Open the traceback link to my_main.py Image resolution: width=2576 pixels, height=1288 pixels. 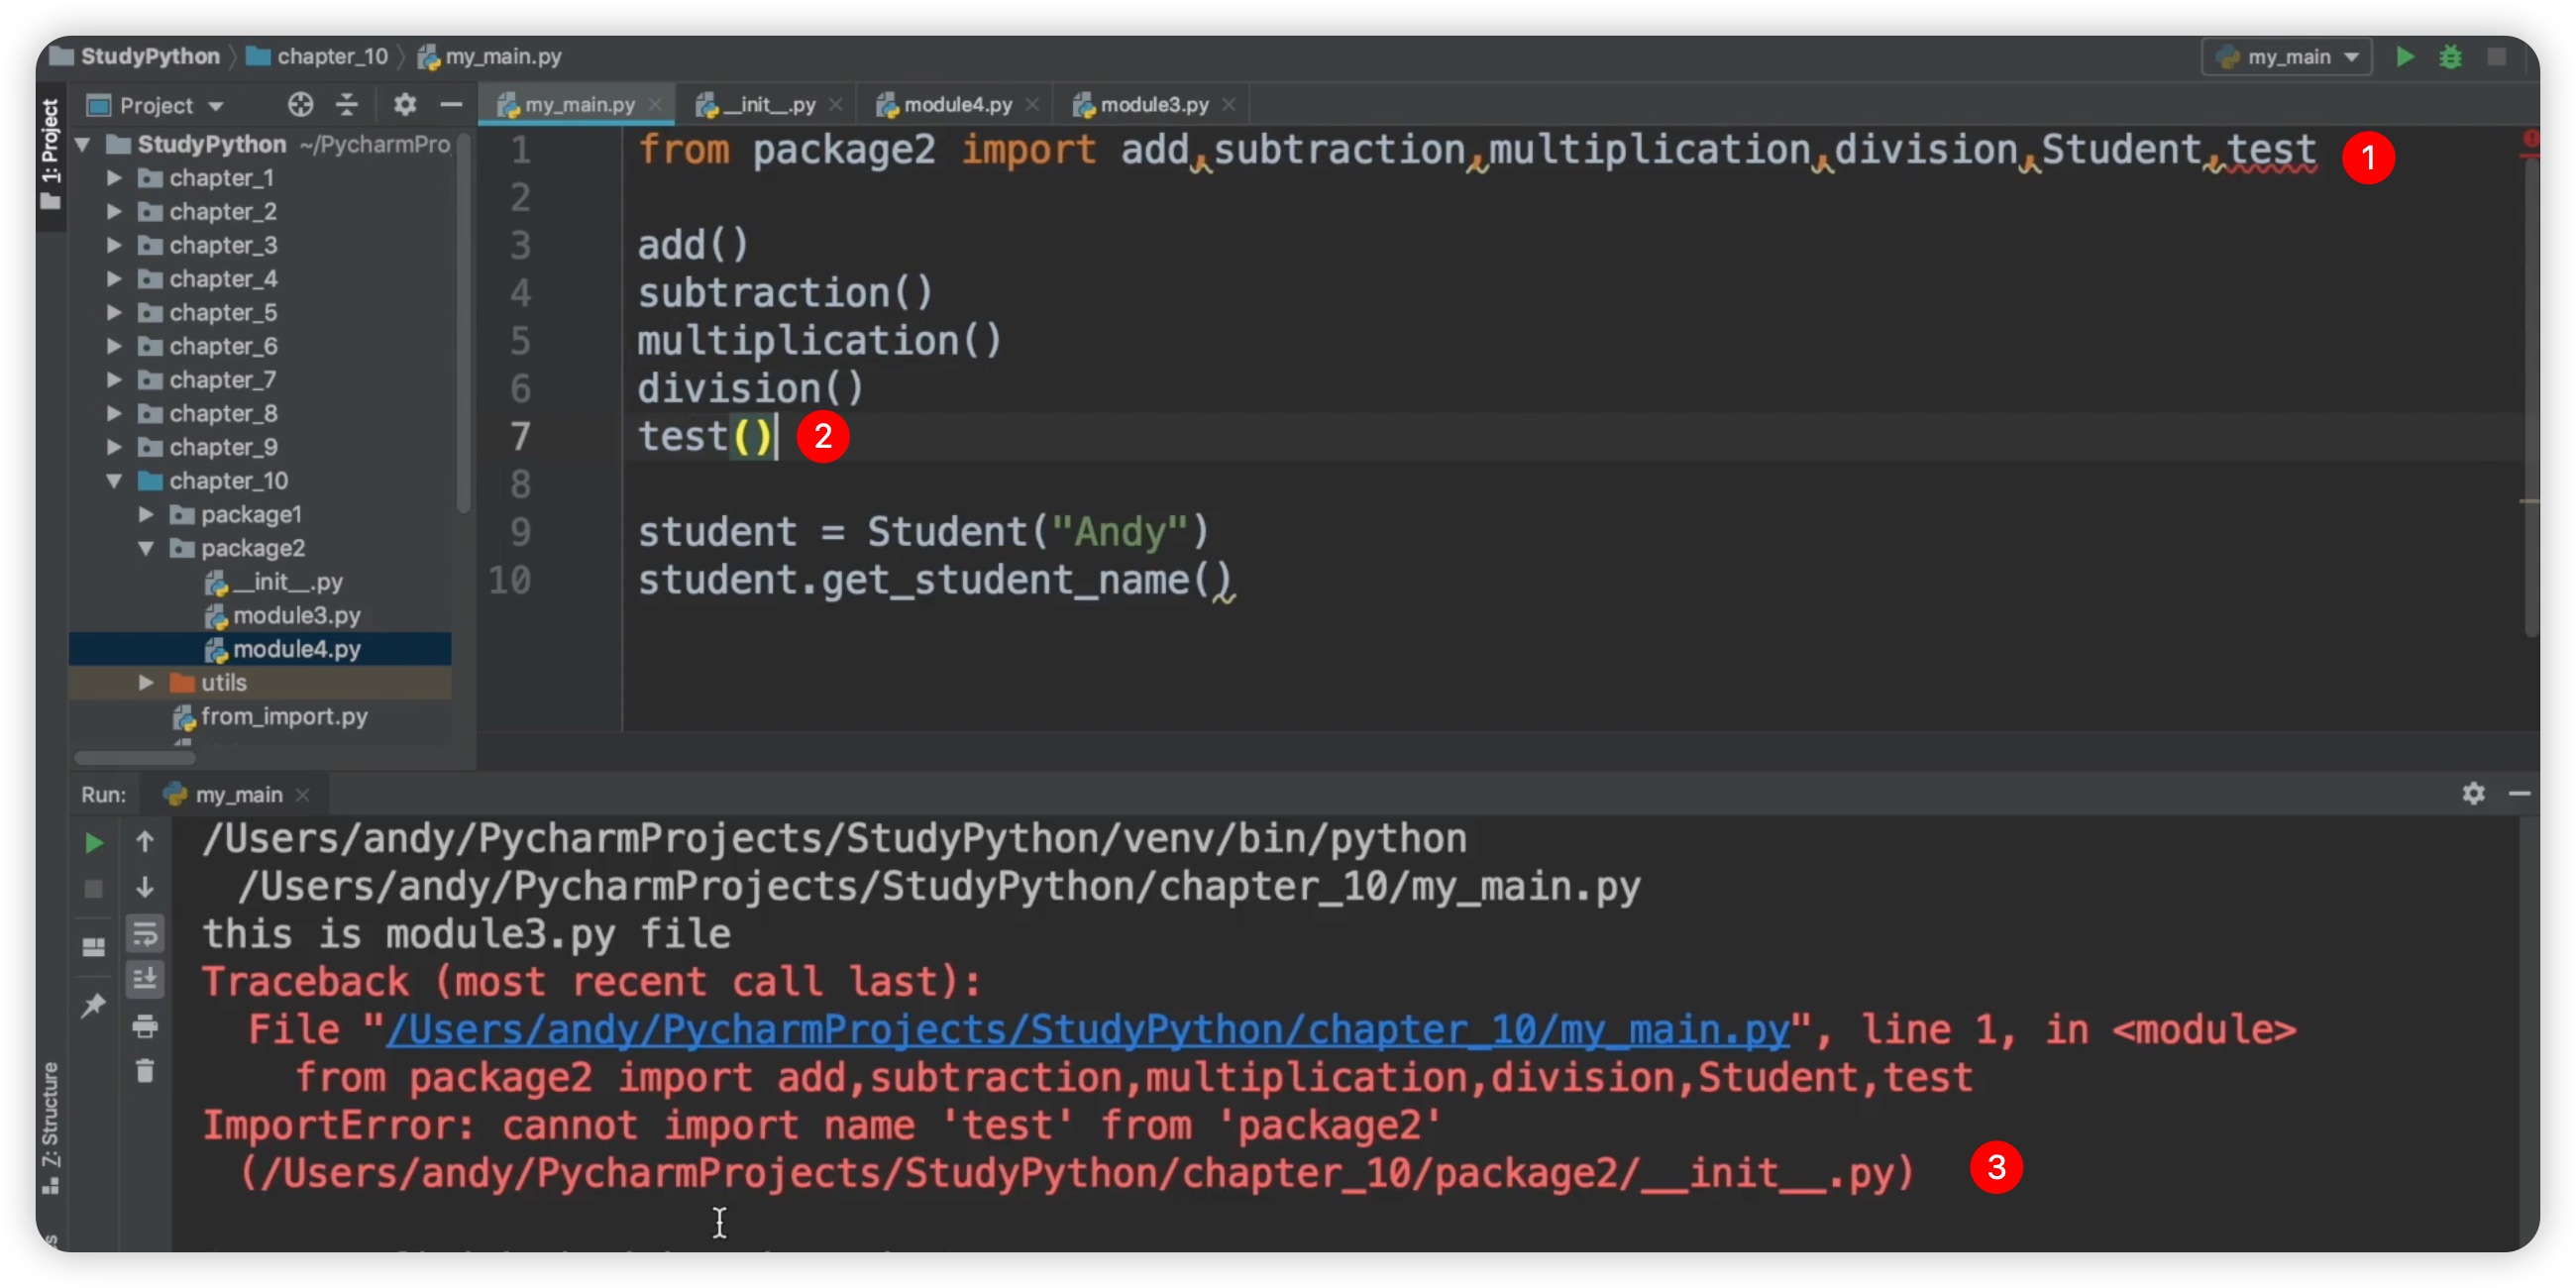point(1087,1030)
